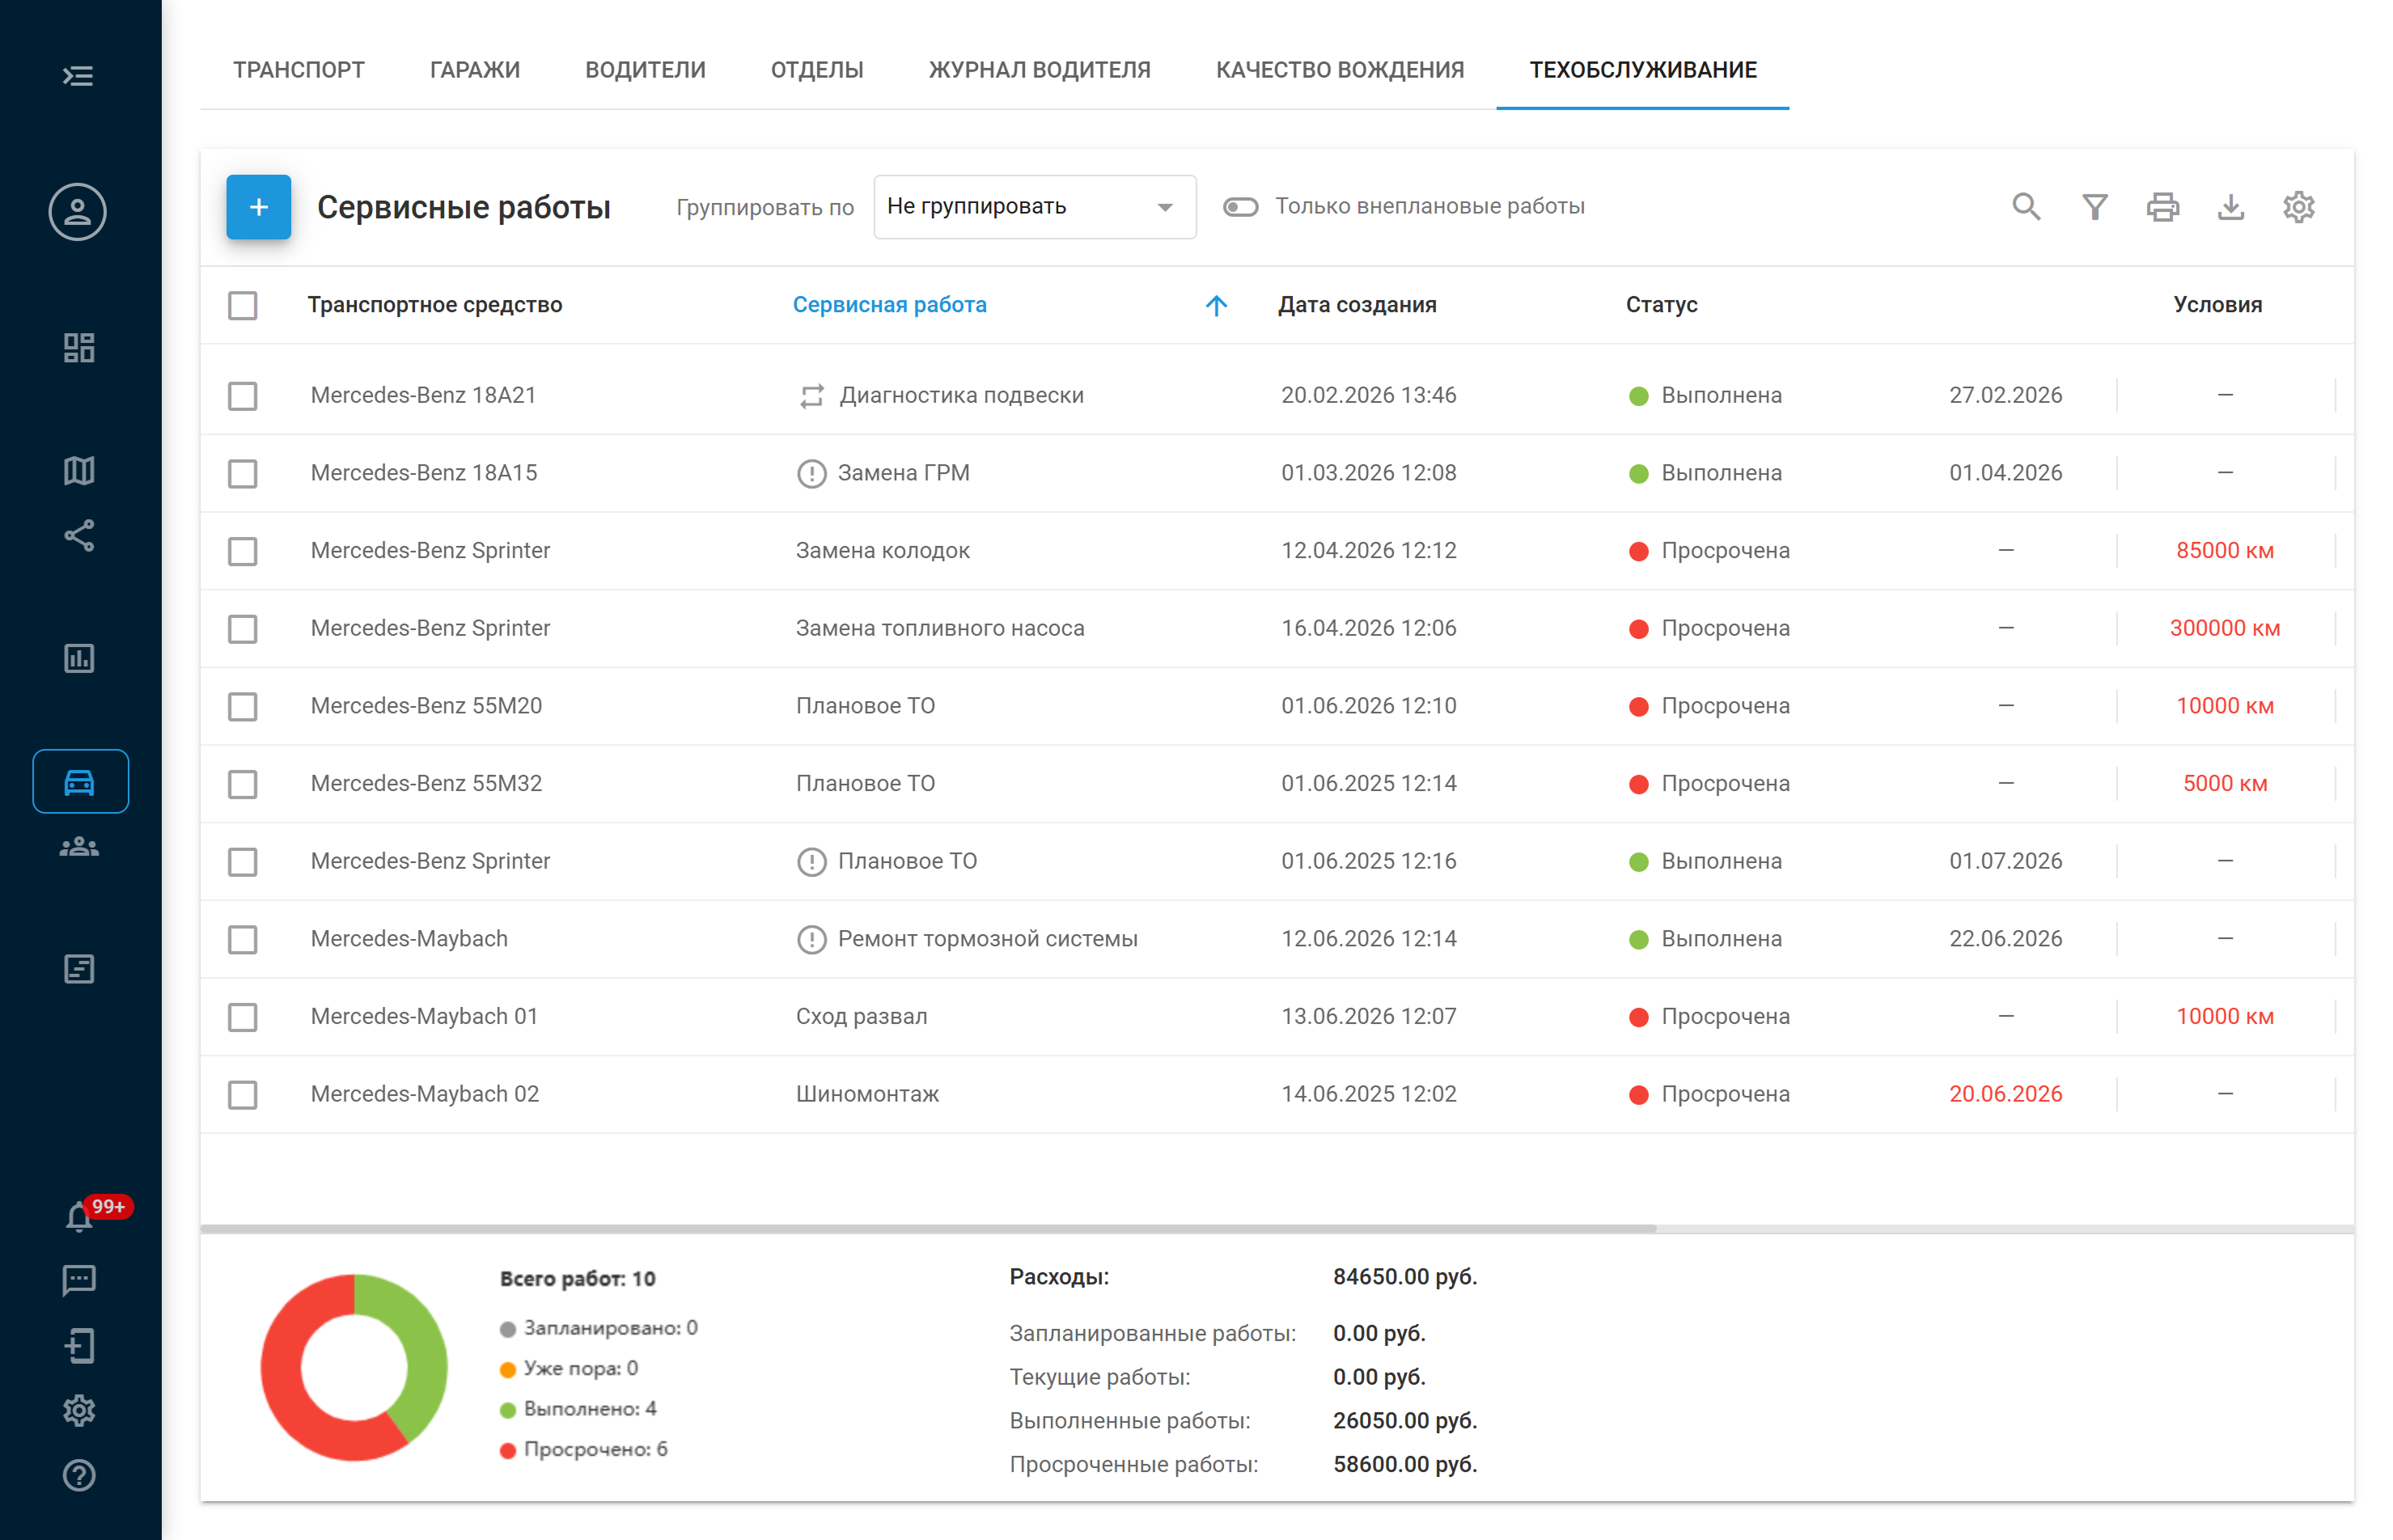Click the search magnifier icon in toolbar

(2026, 207)
